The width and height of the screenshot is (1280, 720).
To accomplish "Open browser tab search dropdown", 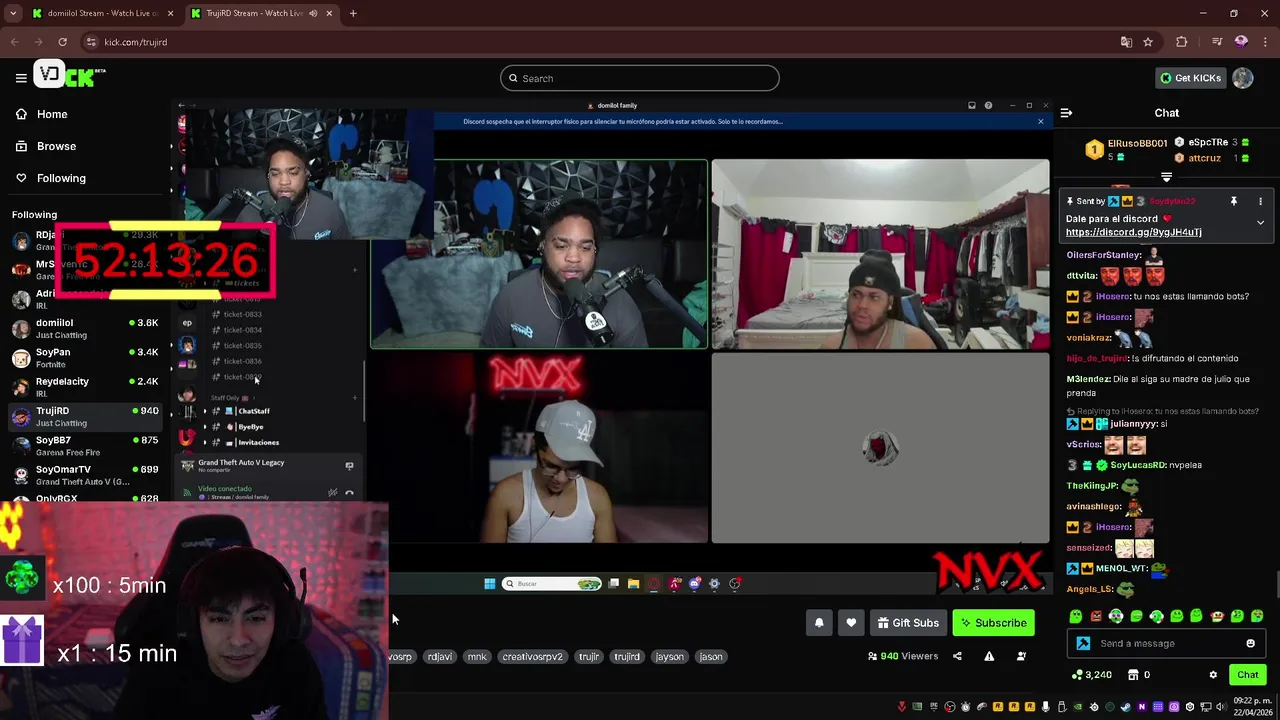I will (x=13, y=13).
